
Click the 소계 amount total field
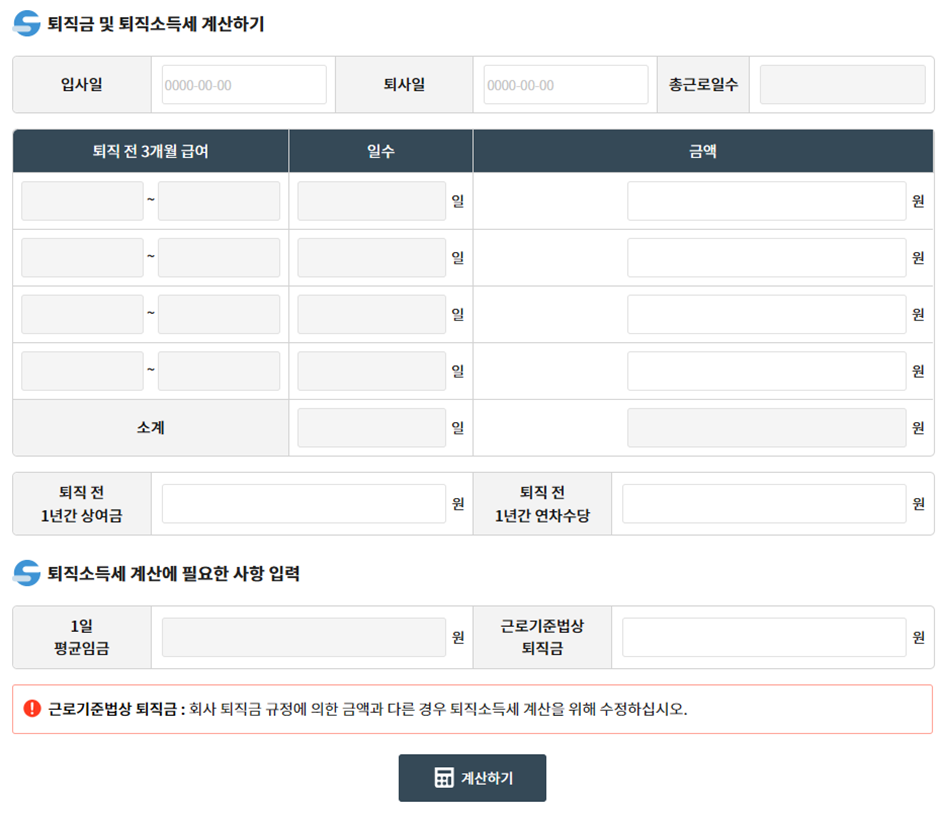click(766, 427)
